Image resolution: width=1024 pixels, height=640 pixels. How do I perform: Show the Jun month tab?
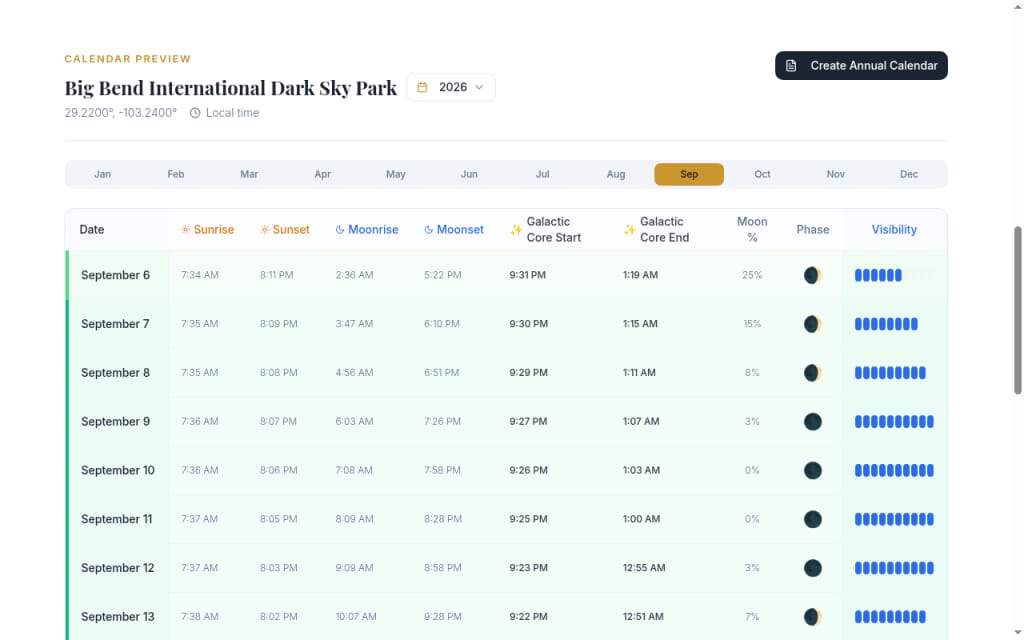469,174
